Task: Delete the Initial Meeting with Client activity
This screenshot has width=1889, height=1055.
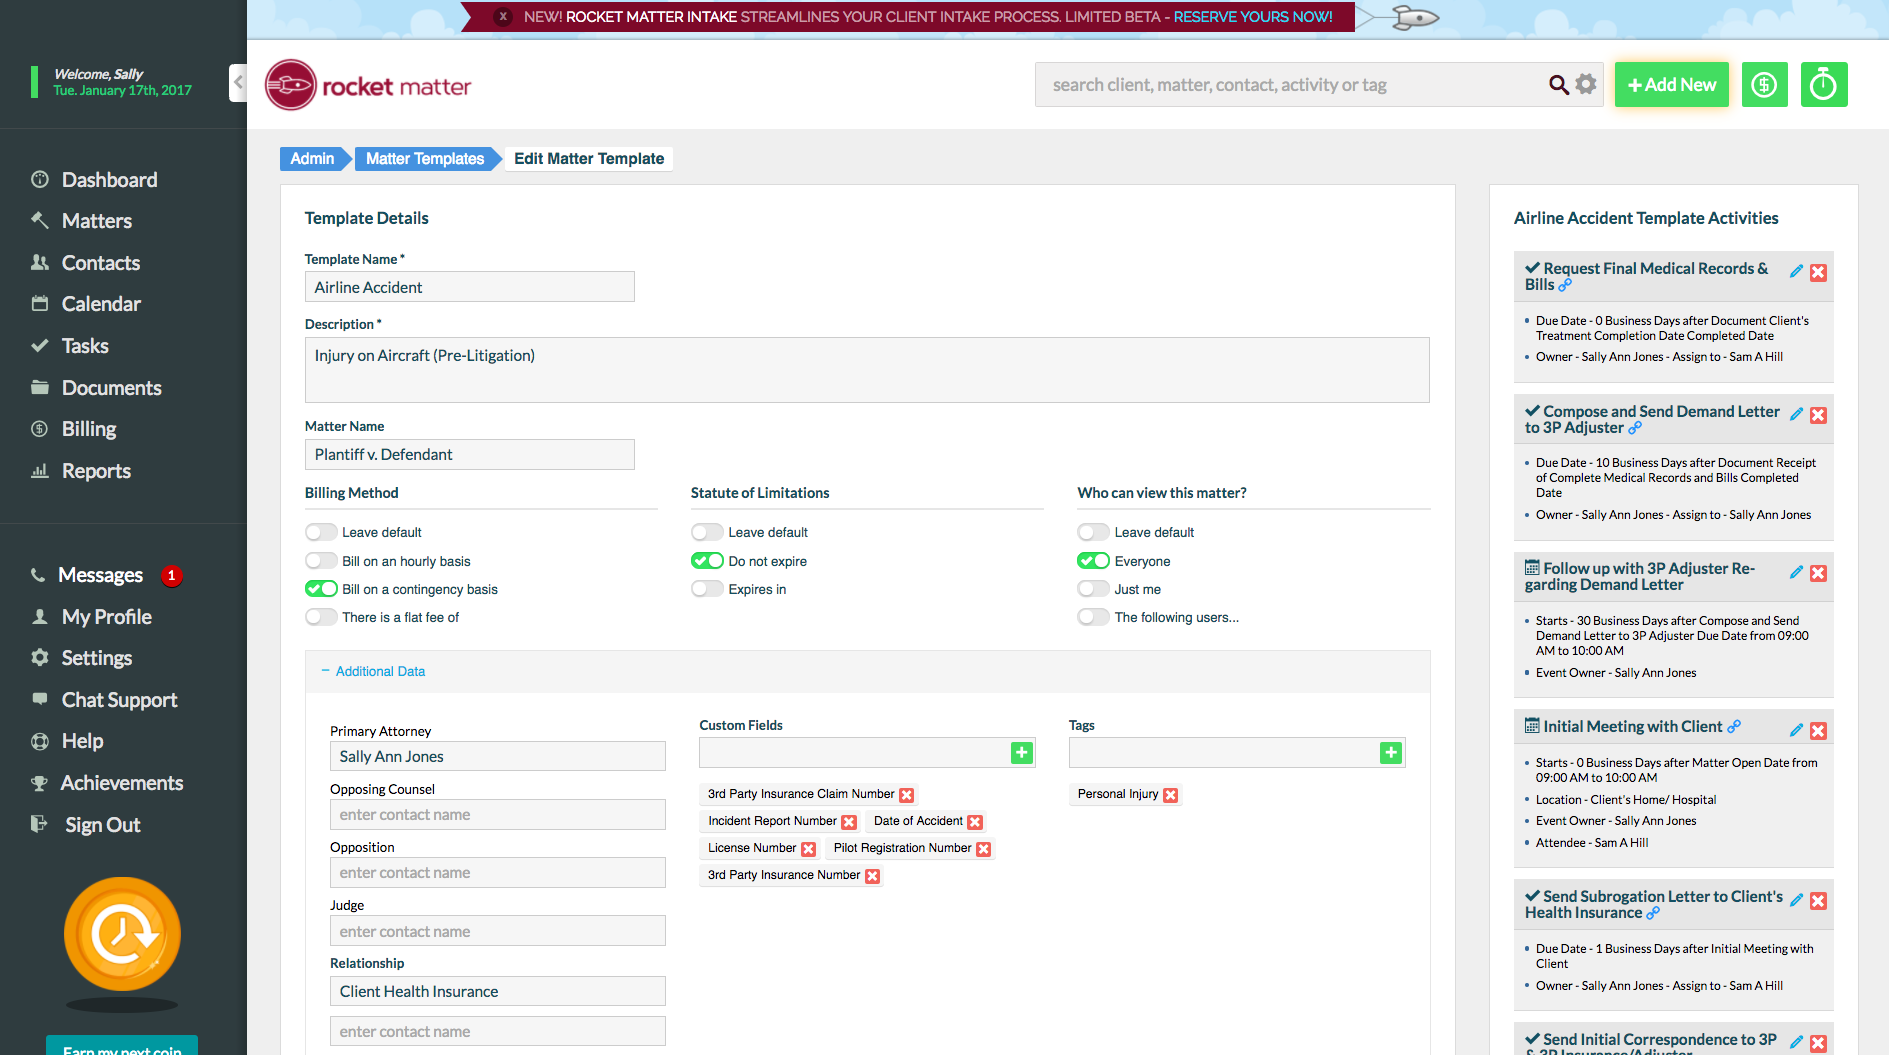Action: coord(1818,731)
